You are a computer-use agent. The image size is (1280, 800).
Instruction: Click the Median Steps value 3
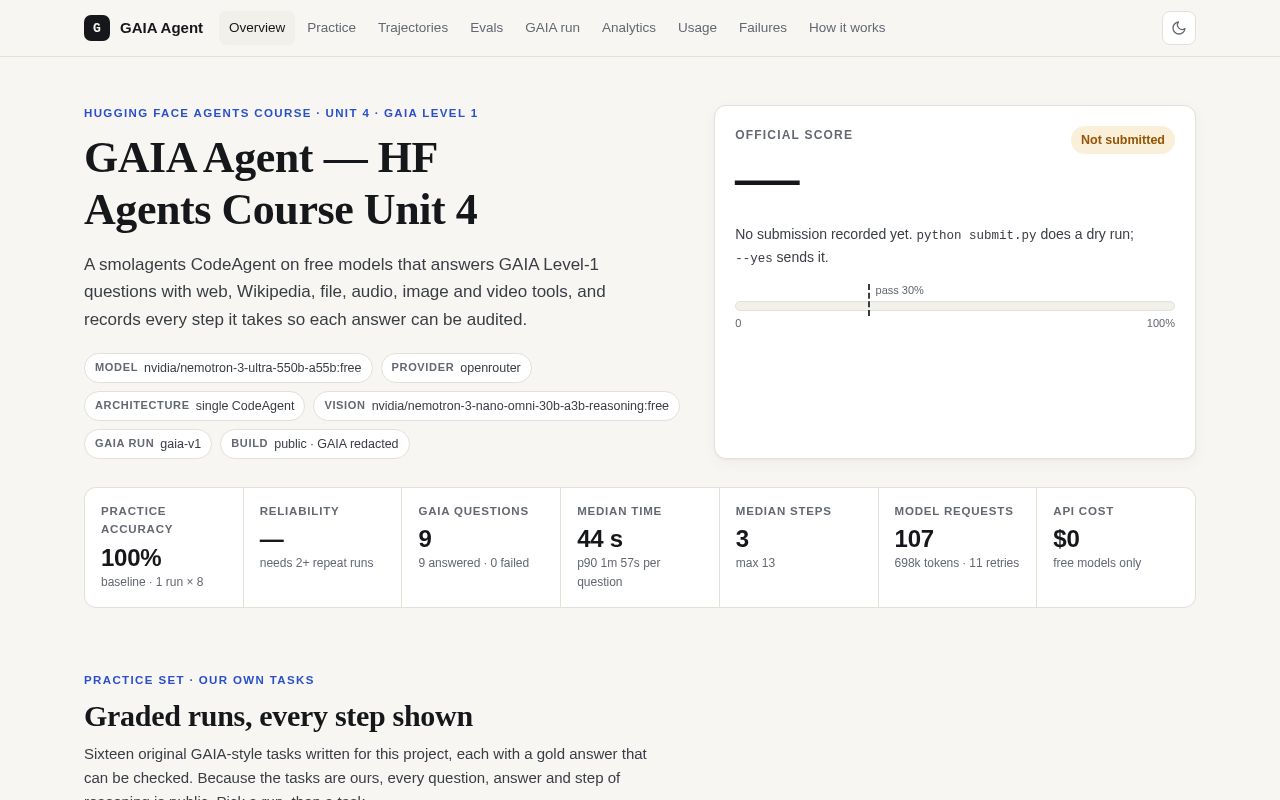(x=742, y=539)
